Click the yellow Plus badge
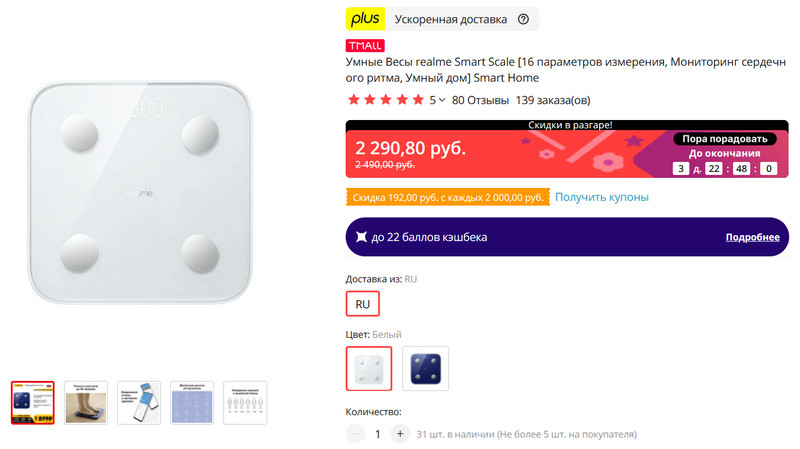This screenshot has width=800, height=449. click(365, 19)
